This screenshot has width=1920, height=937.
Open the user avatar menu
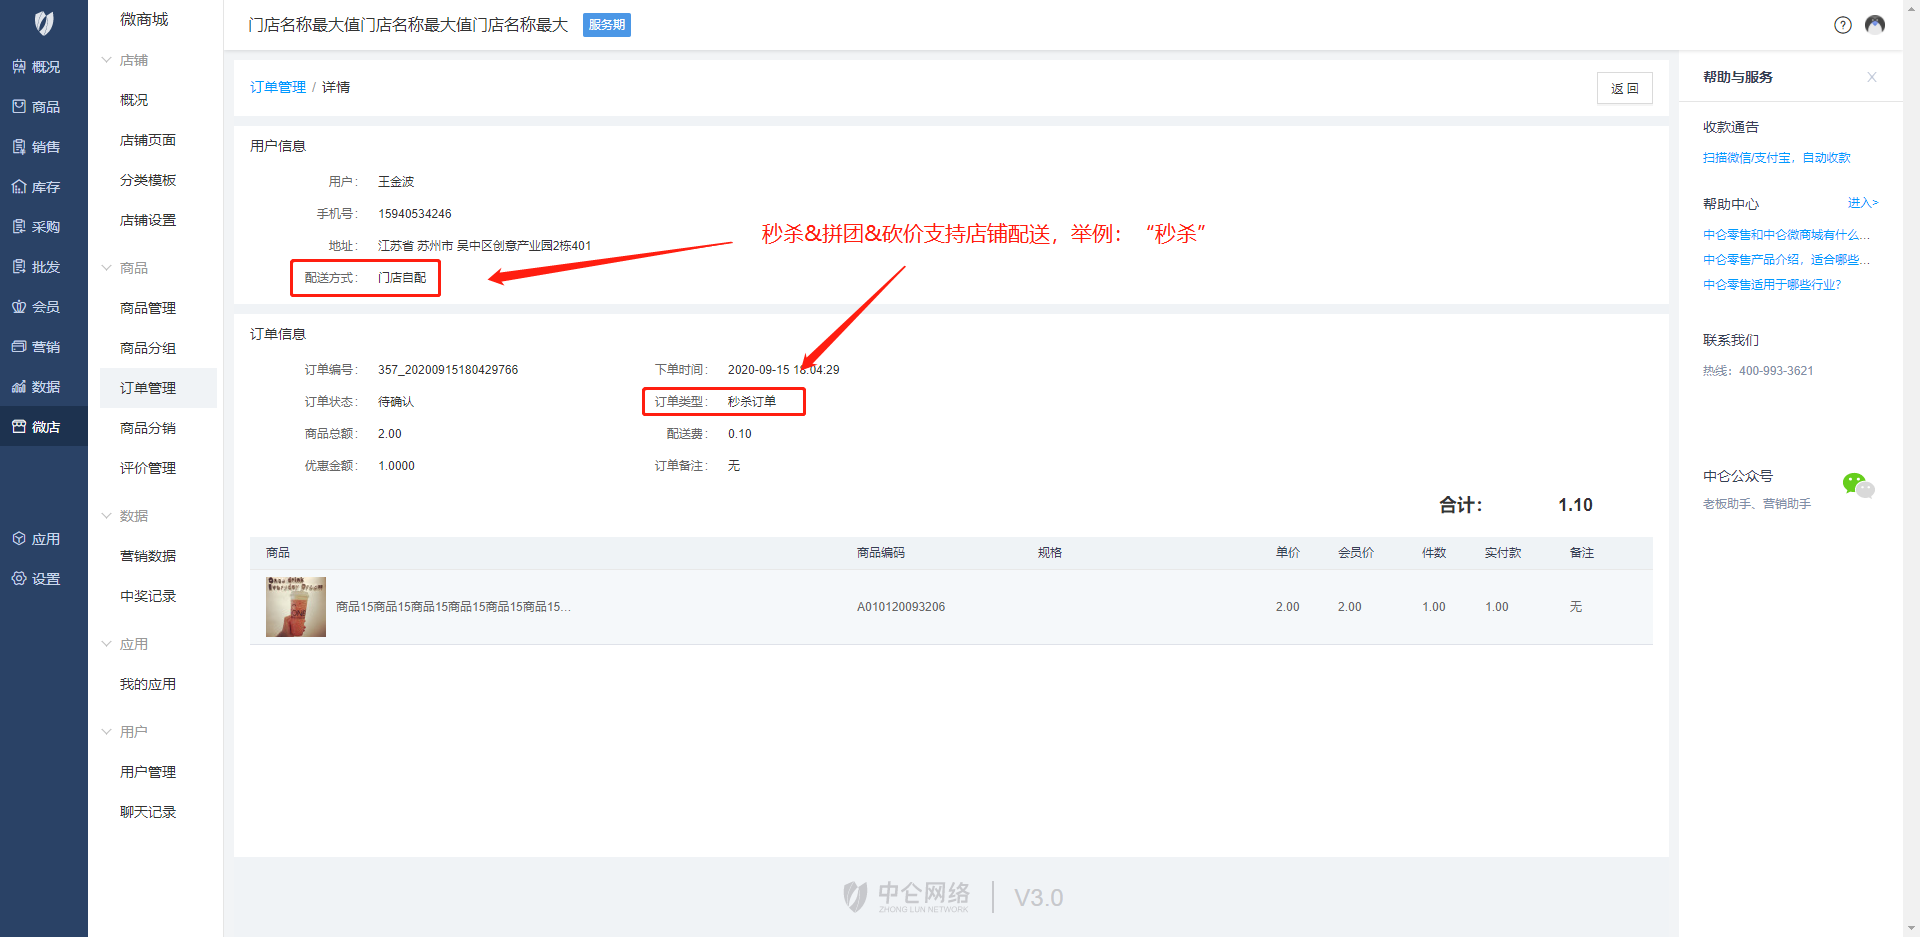click(x=1875, y=25)
